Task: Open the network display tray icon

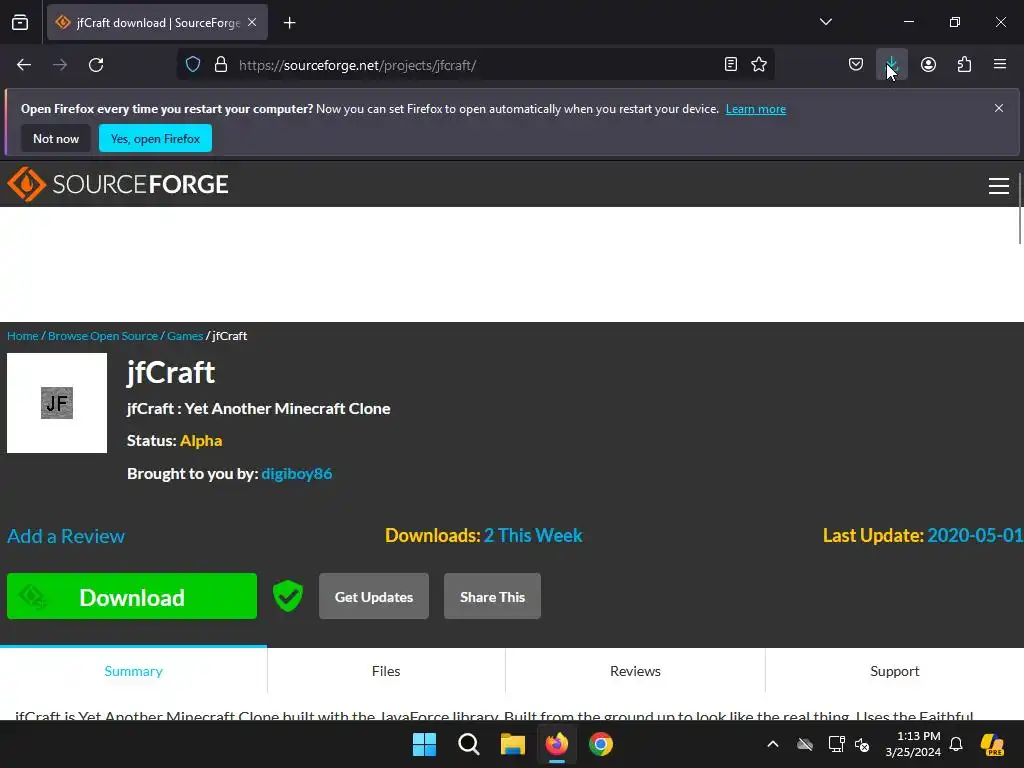Action: tap(836, 744)
